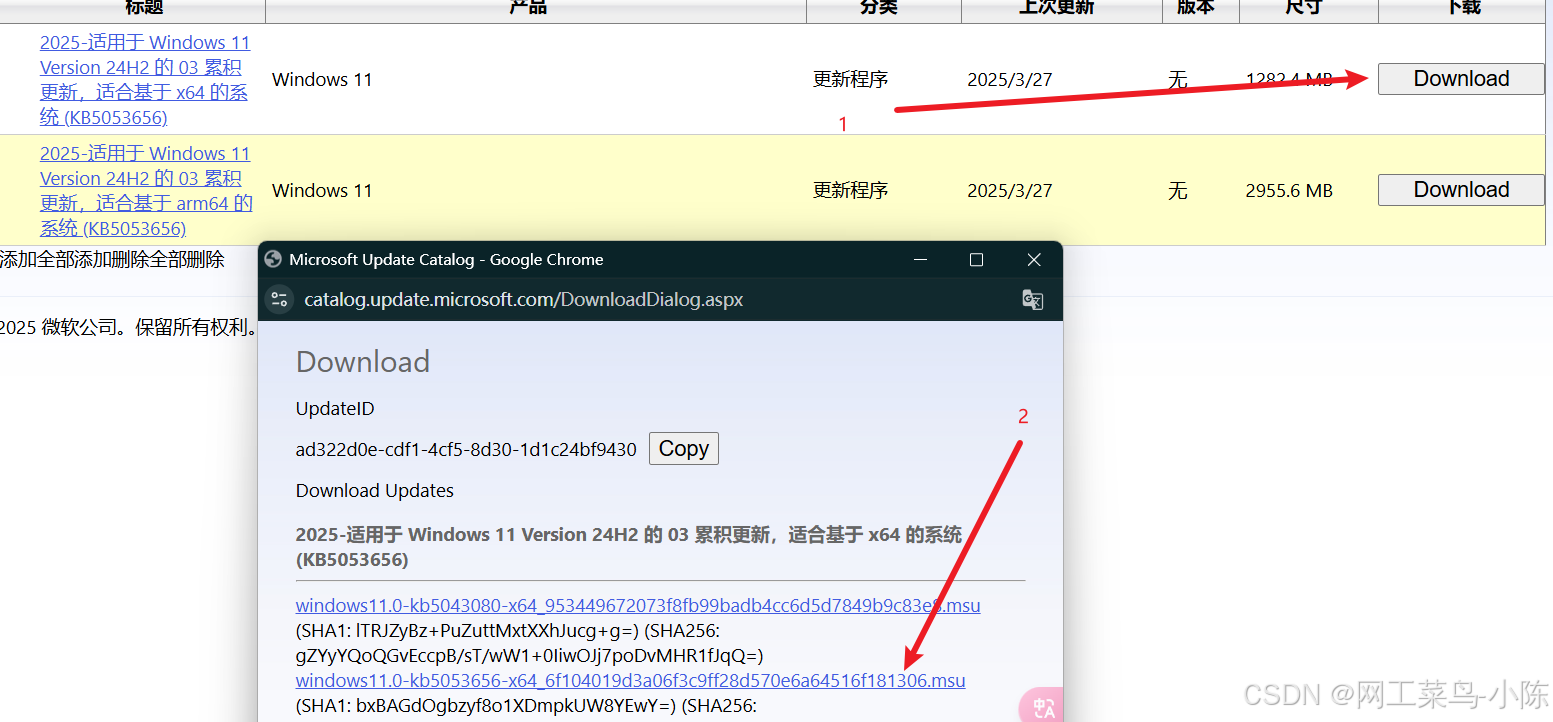The image size is (1553, 722).
Task: Click the 添加全部添加删除全部删除 text
Action: click(112, 260)
